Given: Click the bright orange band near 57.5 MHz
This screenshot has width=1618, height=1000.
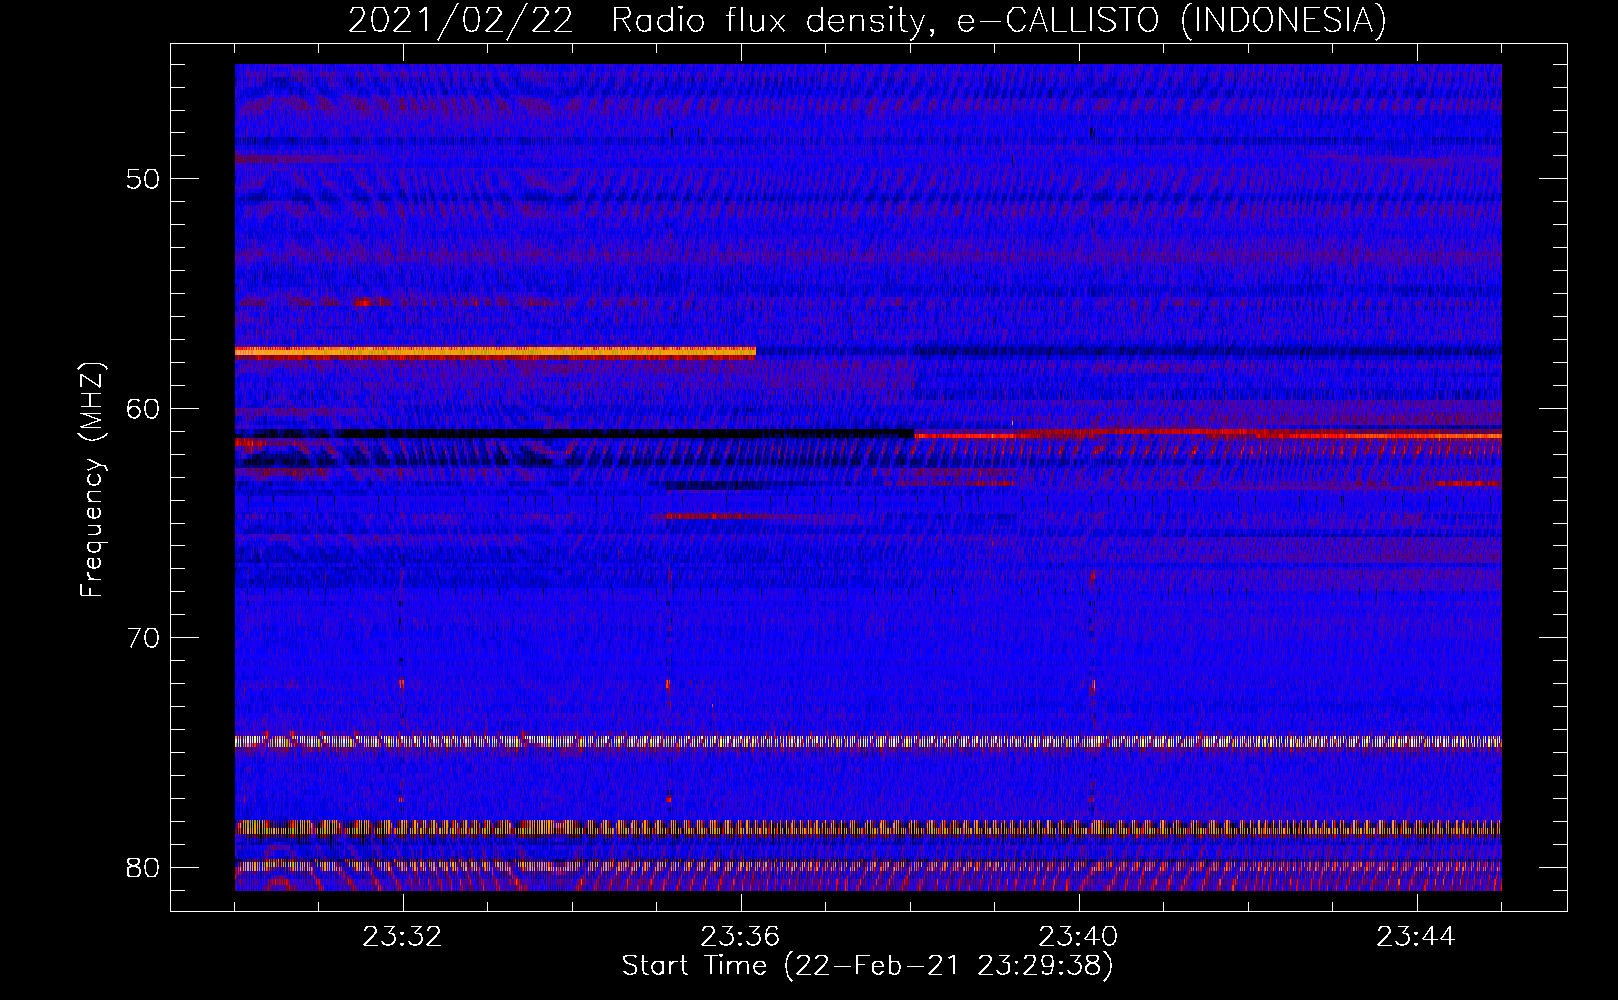Looking at the screenshot, I should (495, 352).
